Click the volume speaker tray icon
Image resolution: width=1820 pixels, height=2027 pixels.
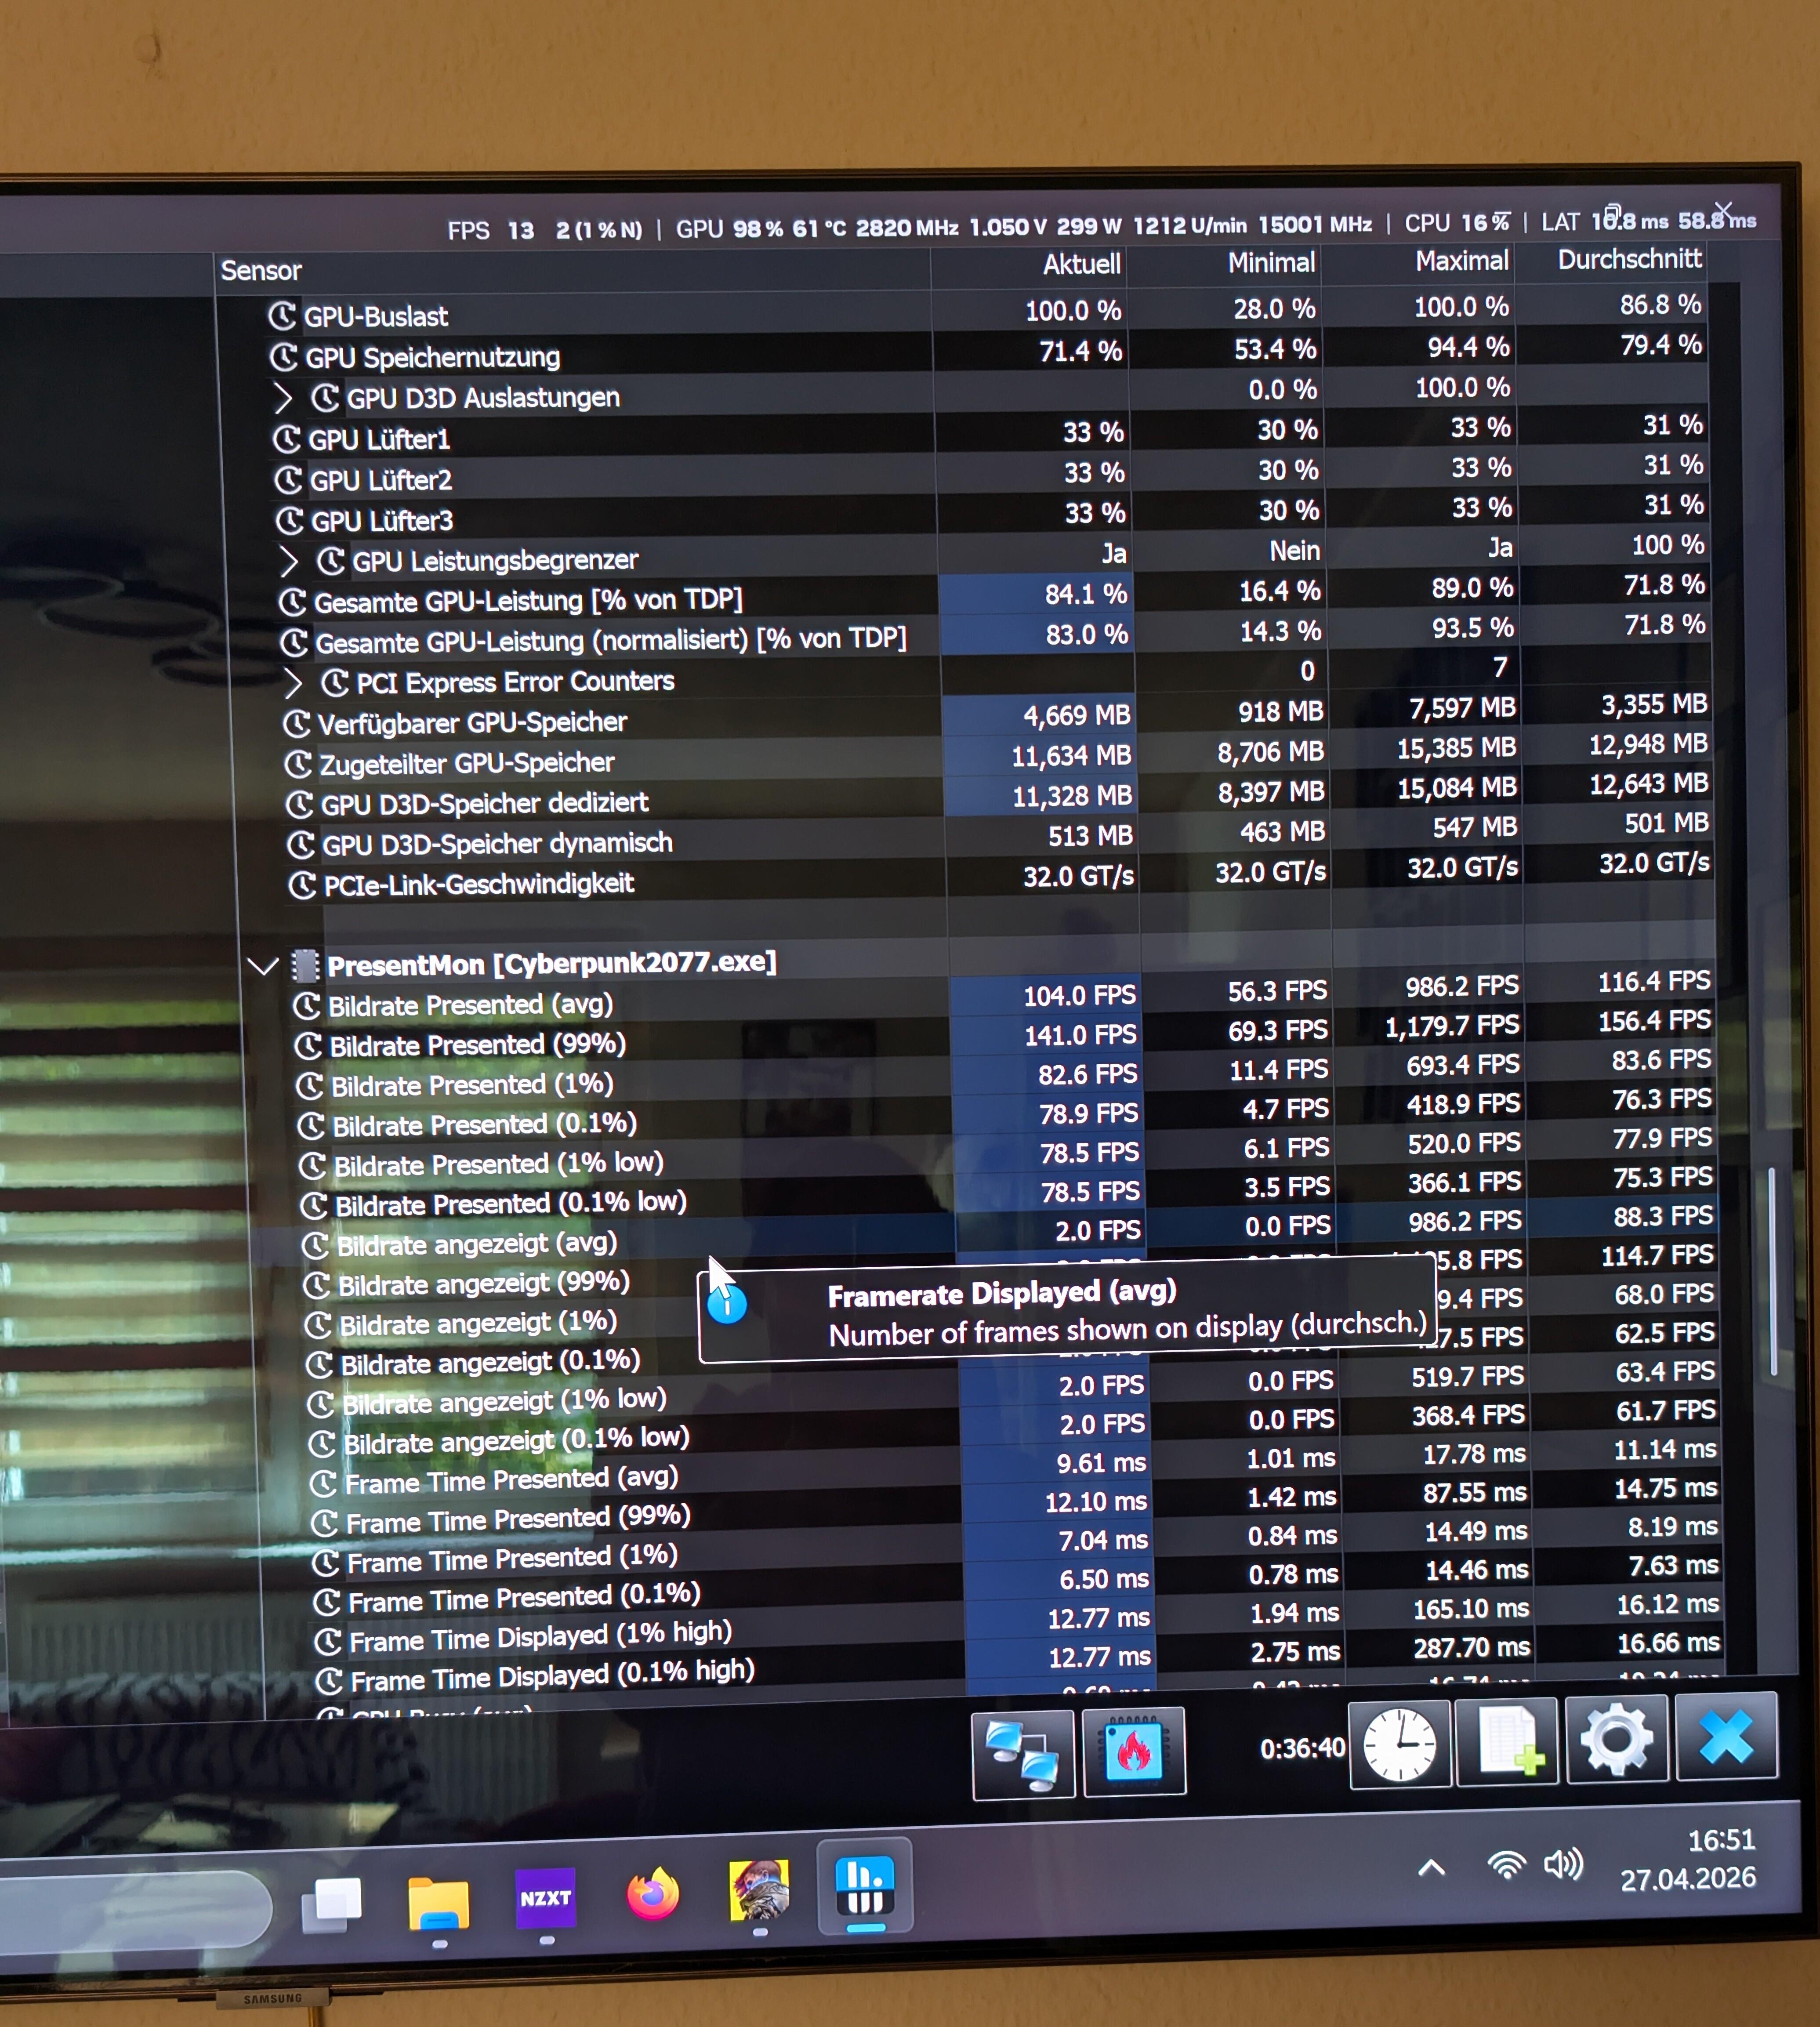pos(1563,1864)
